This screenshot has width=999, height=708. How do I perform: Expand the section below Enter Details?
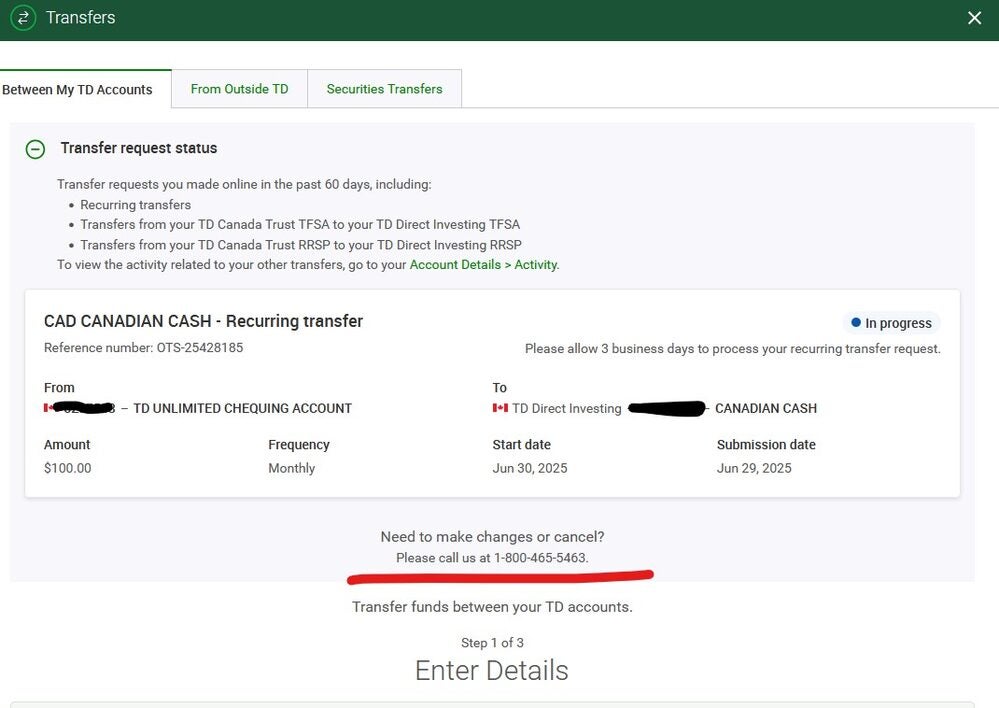tap(493, 705)
